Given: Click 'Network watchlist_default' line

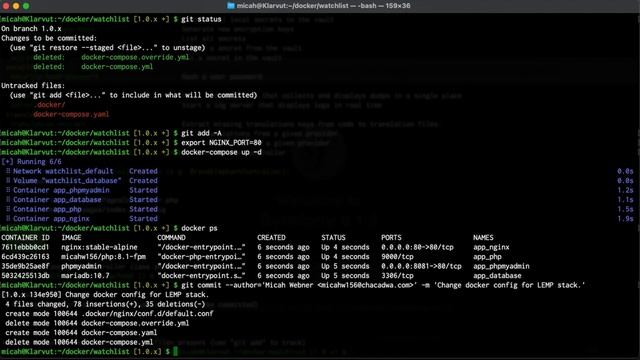Looking at the screenshot, I should point(63,171).
